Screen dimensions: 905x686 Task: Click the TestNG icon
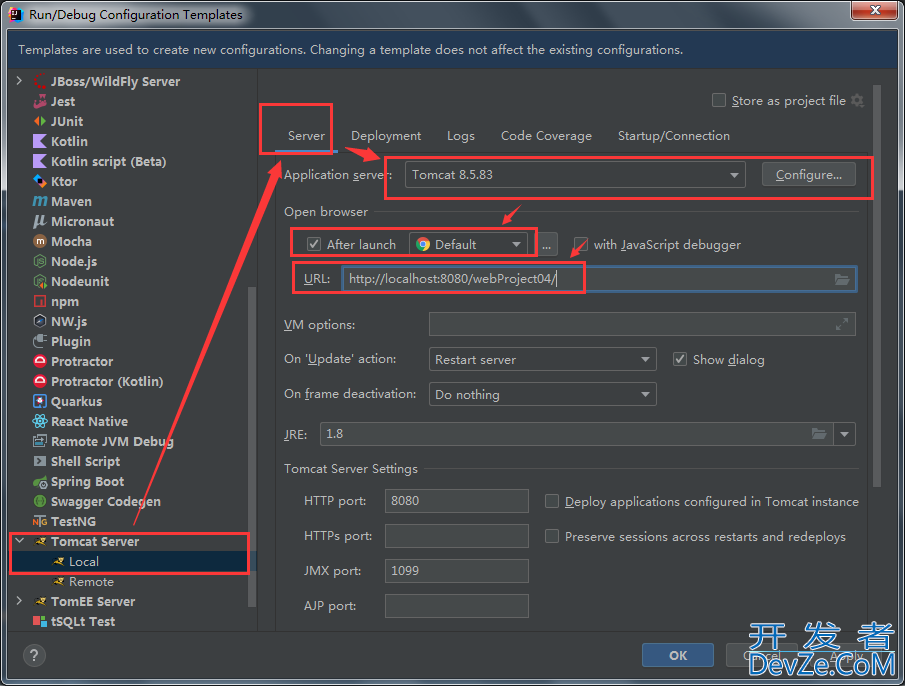click(40, 522)
